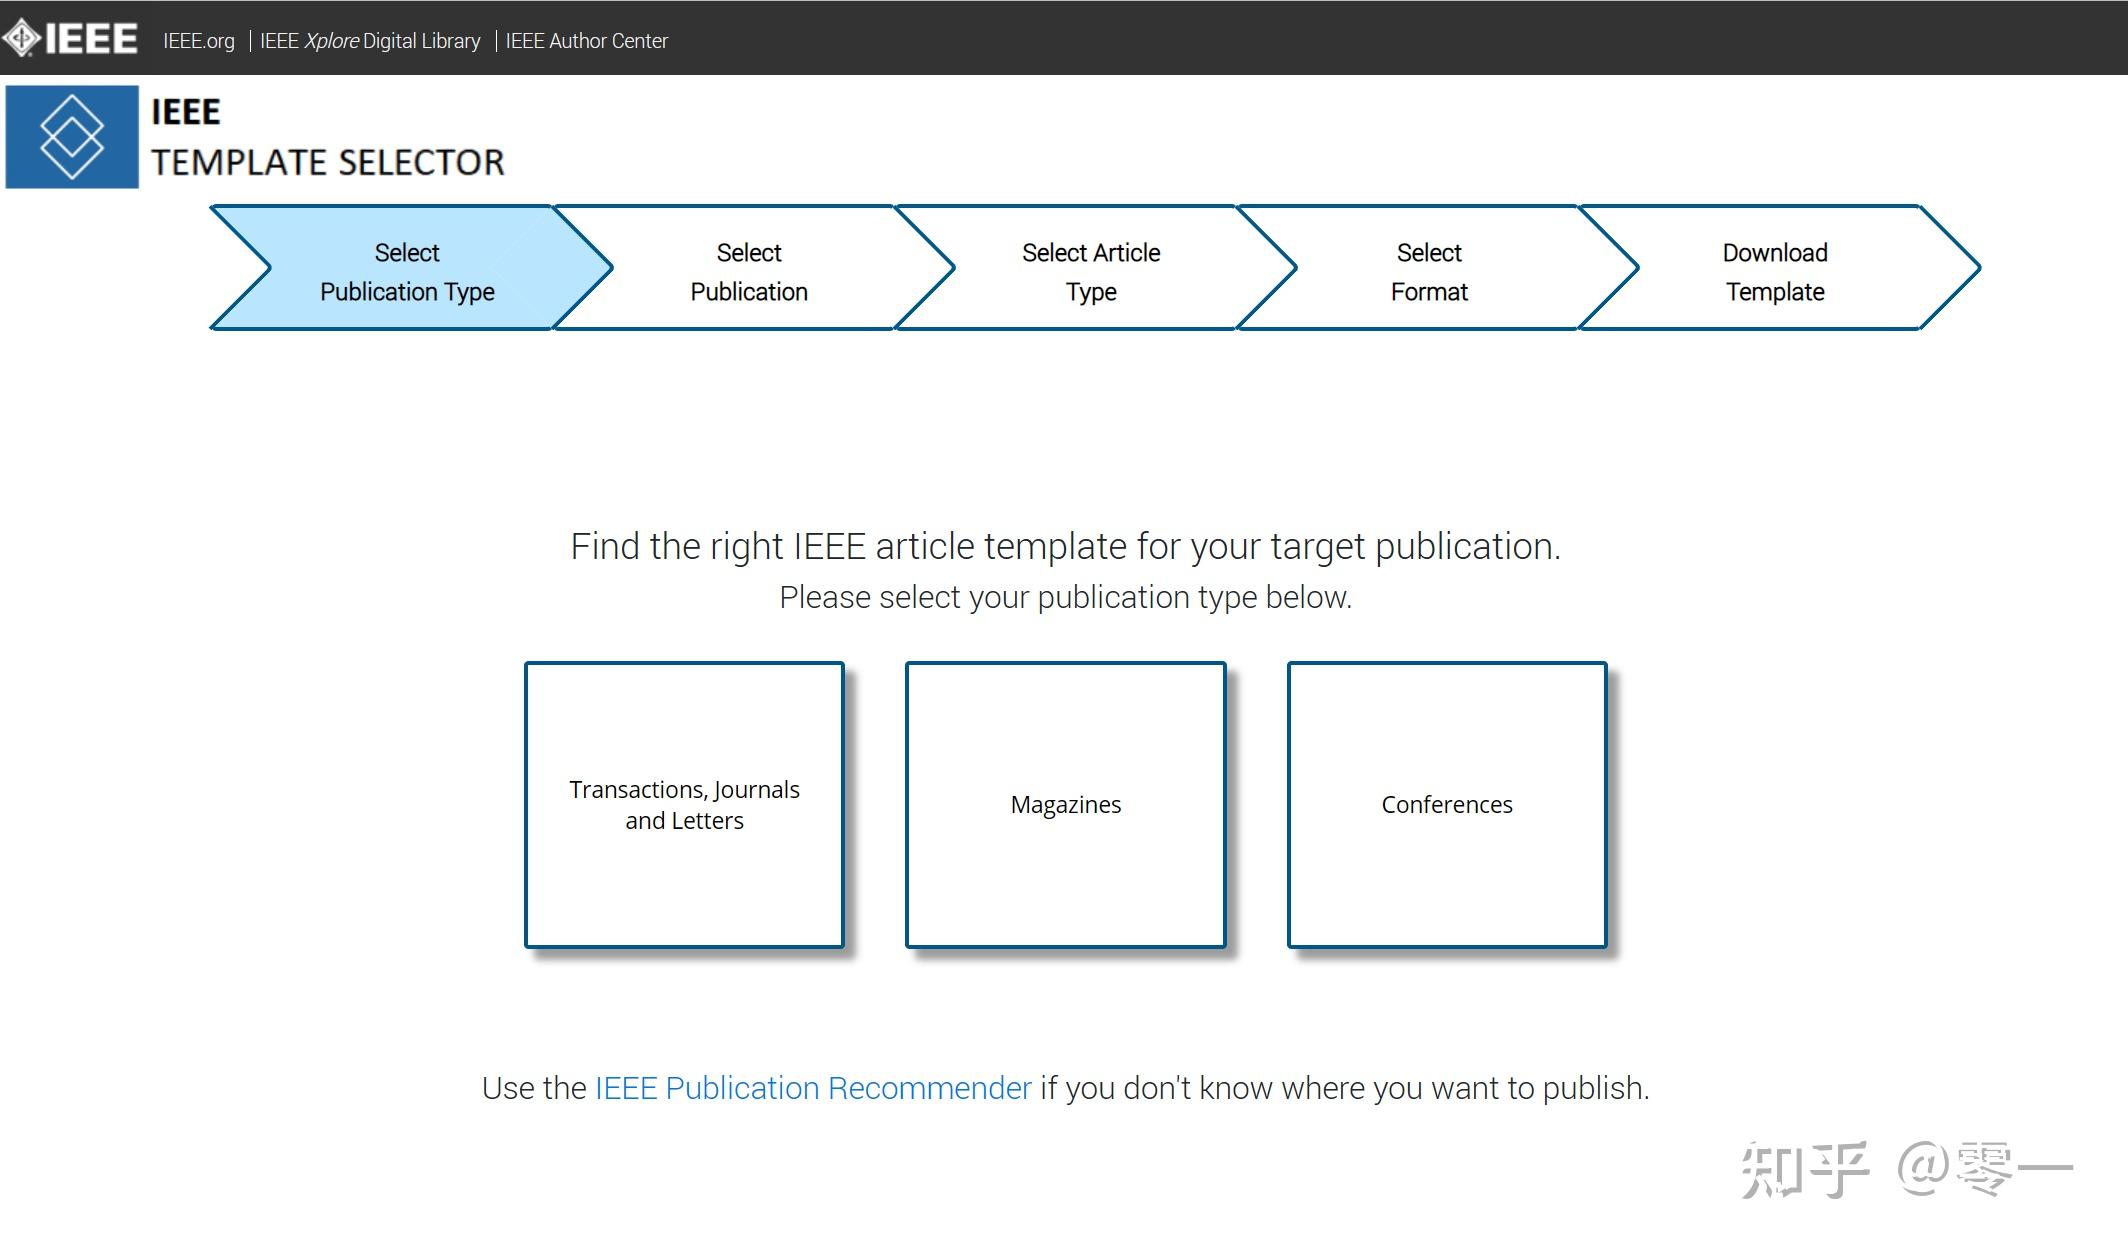Click 'Please select your publication type below' text
This screenshot has width=2128, height=1255.
(1065, 597)
